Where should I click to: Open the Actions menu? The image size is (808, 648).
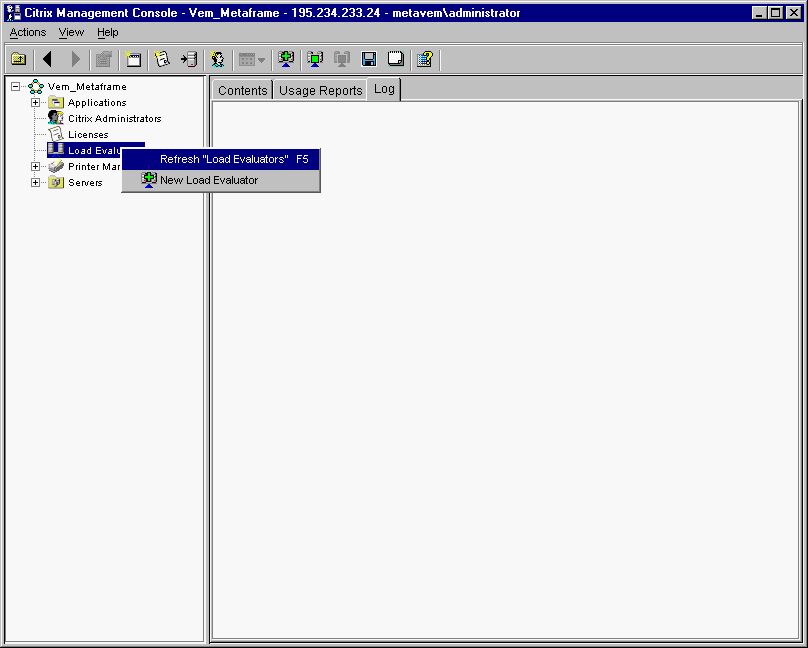tap(28, 32)
